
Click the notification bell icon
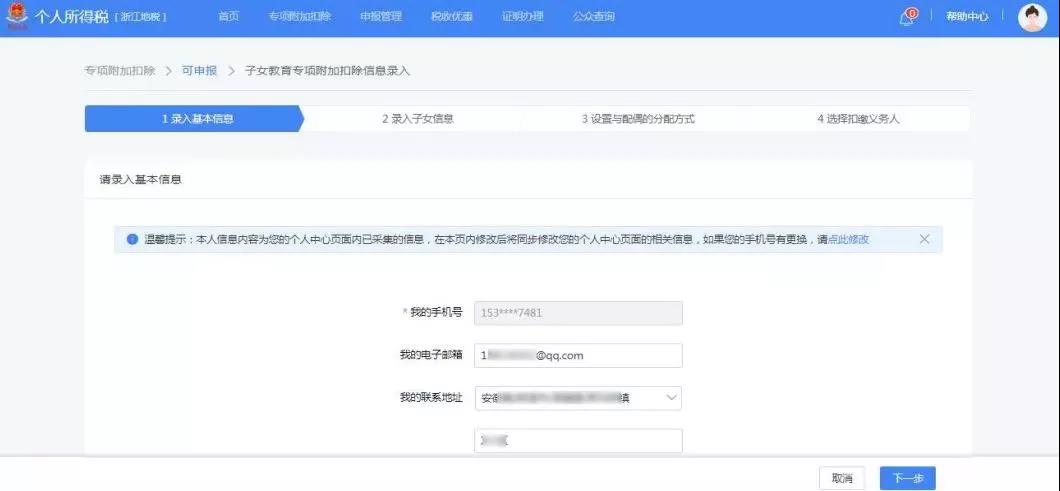tap(907, 17)
